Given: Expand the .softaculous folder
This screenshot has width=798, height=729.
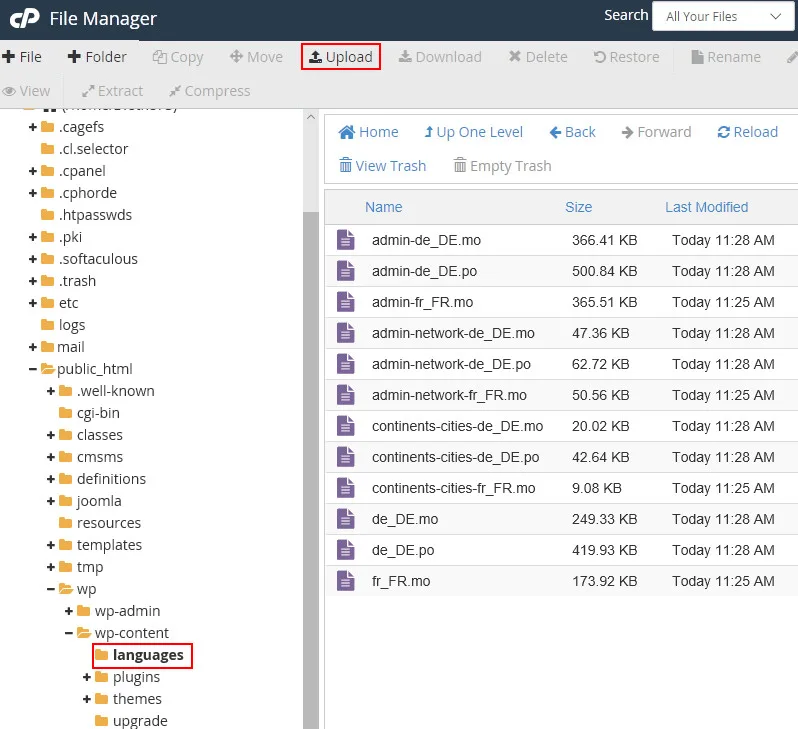Looking at the screenshot, I should (x=33, y=259).
